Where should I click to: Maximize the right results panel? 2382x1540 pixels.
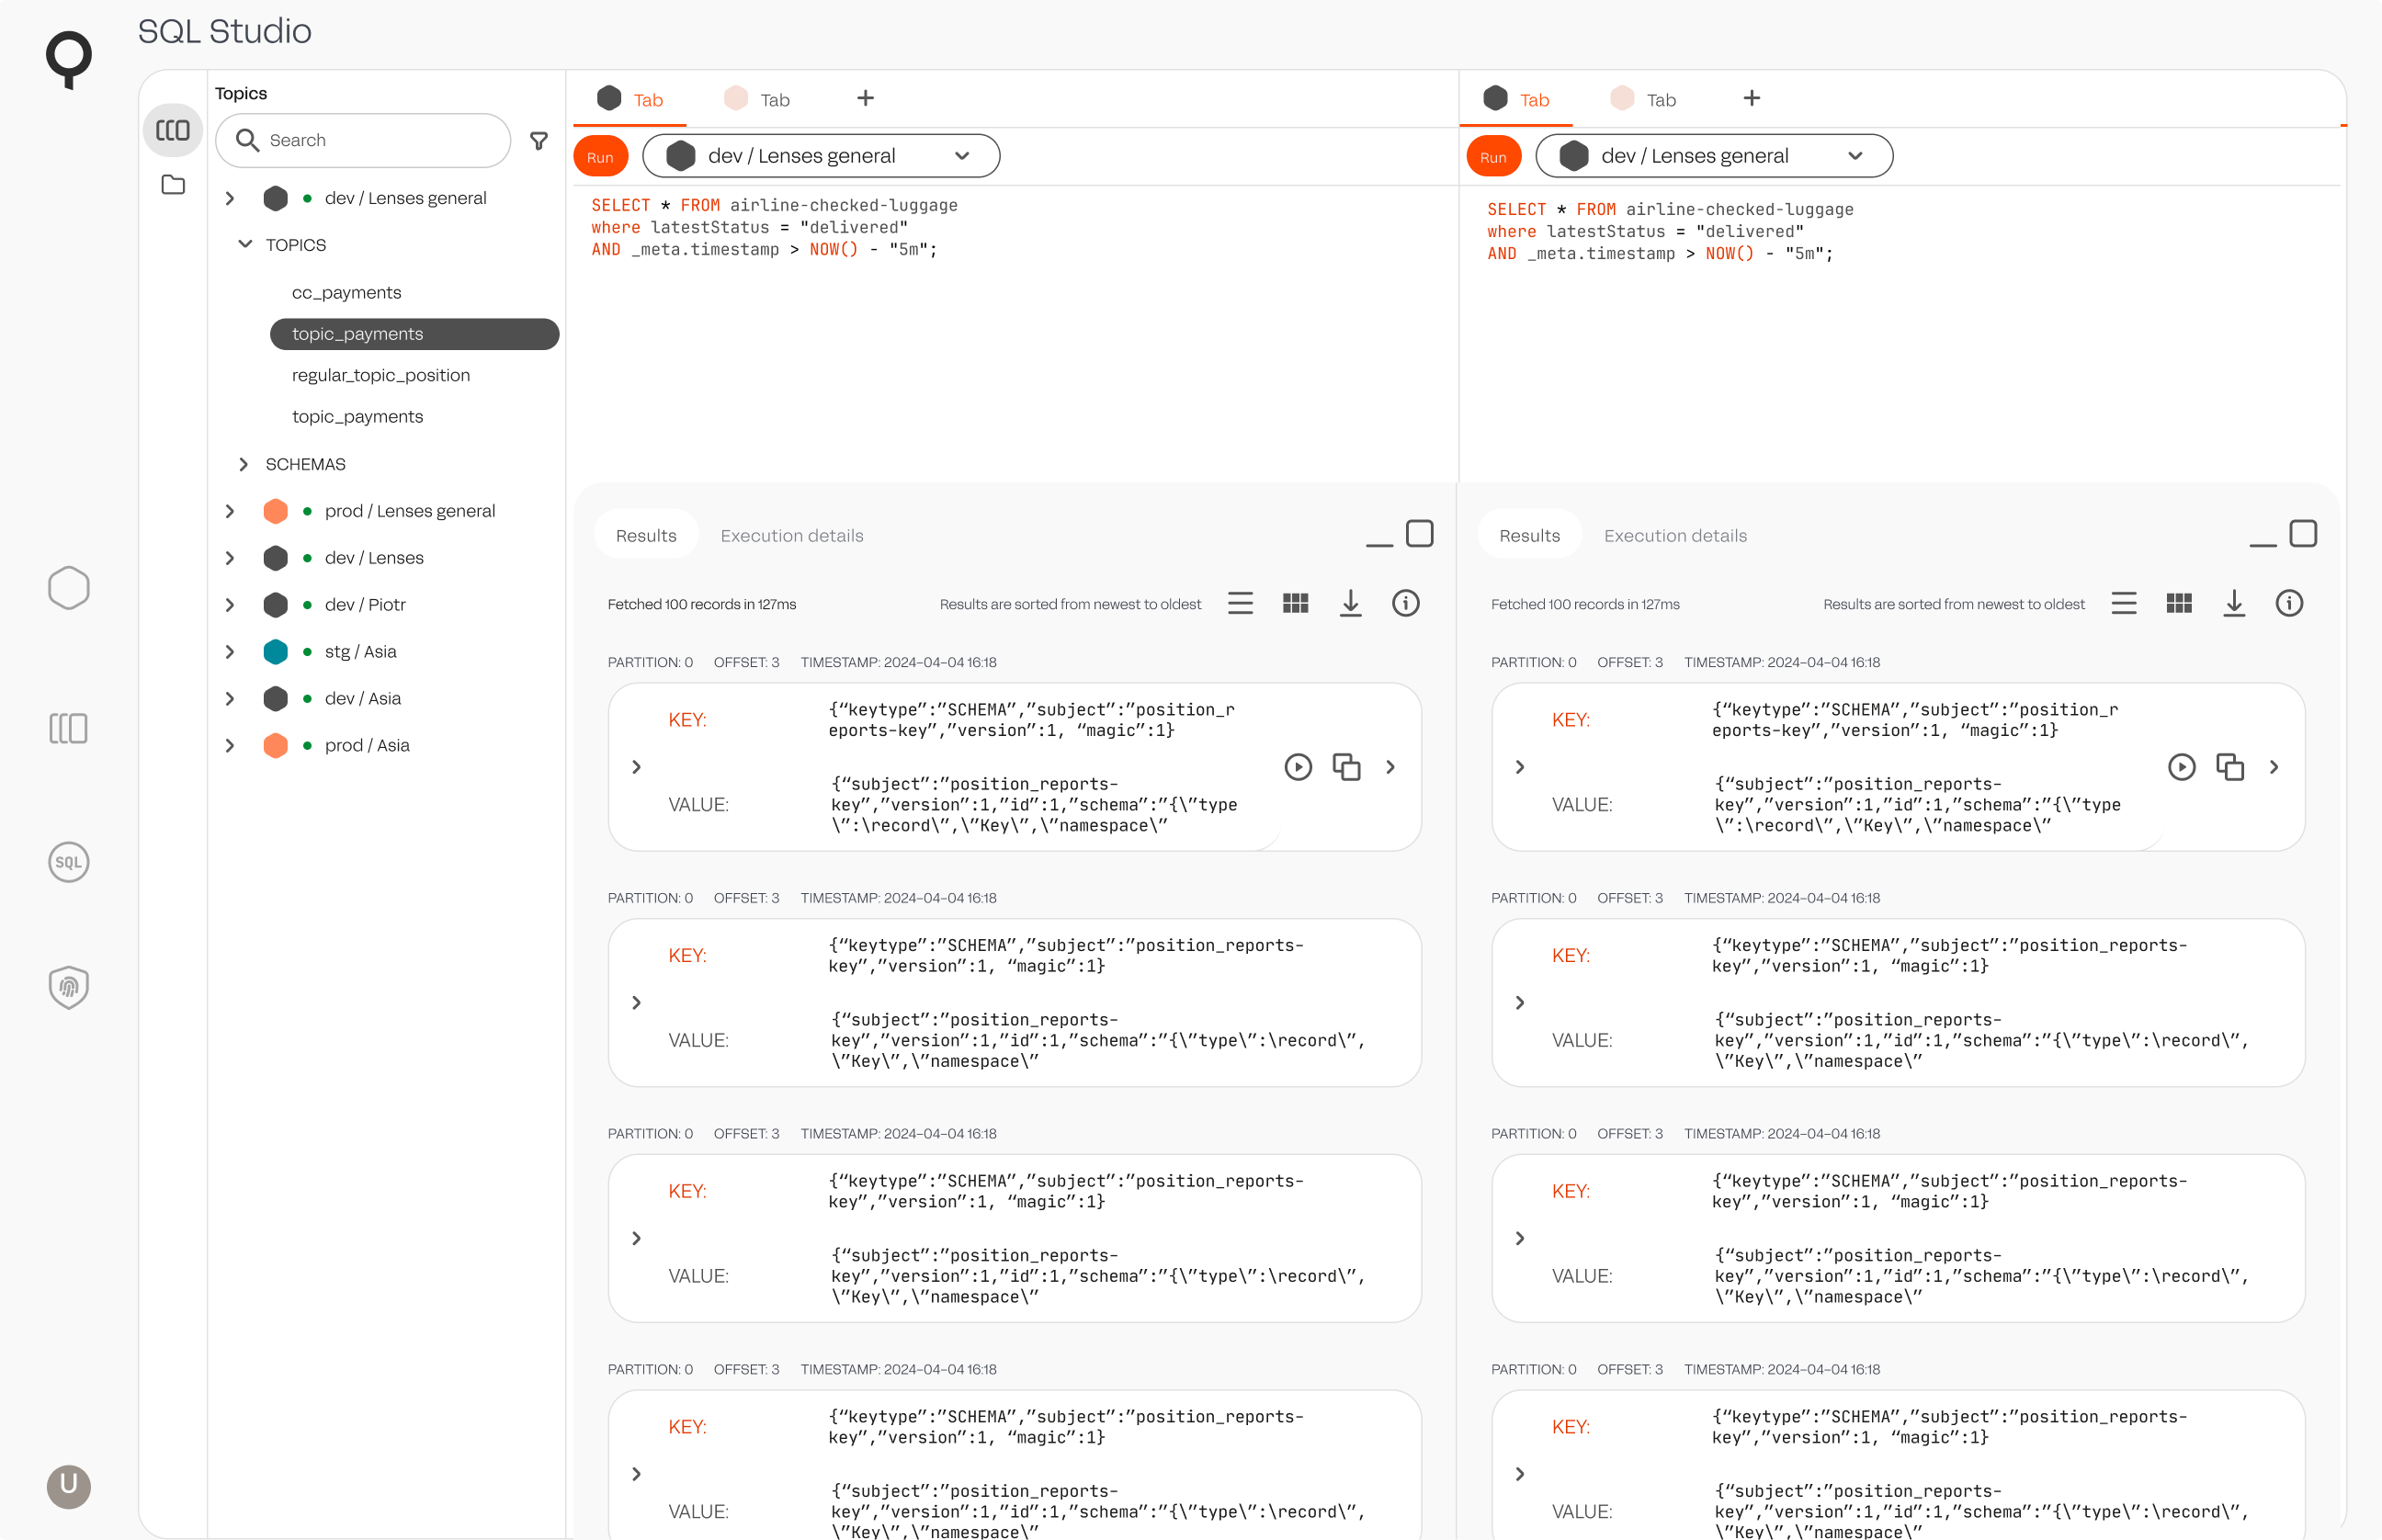[x=2302, y=533]
